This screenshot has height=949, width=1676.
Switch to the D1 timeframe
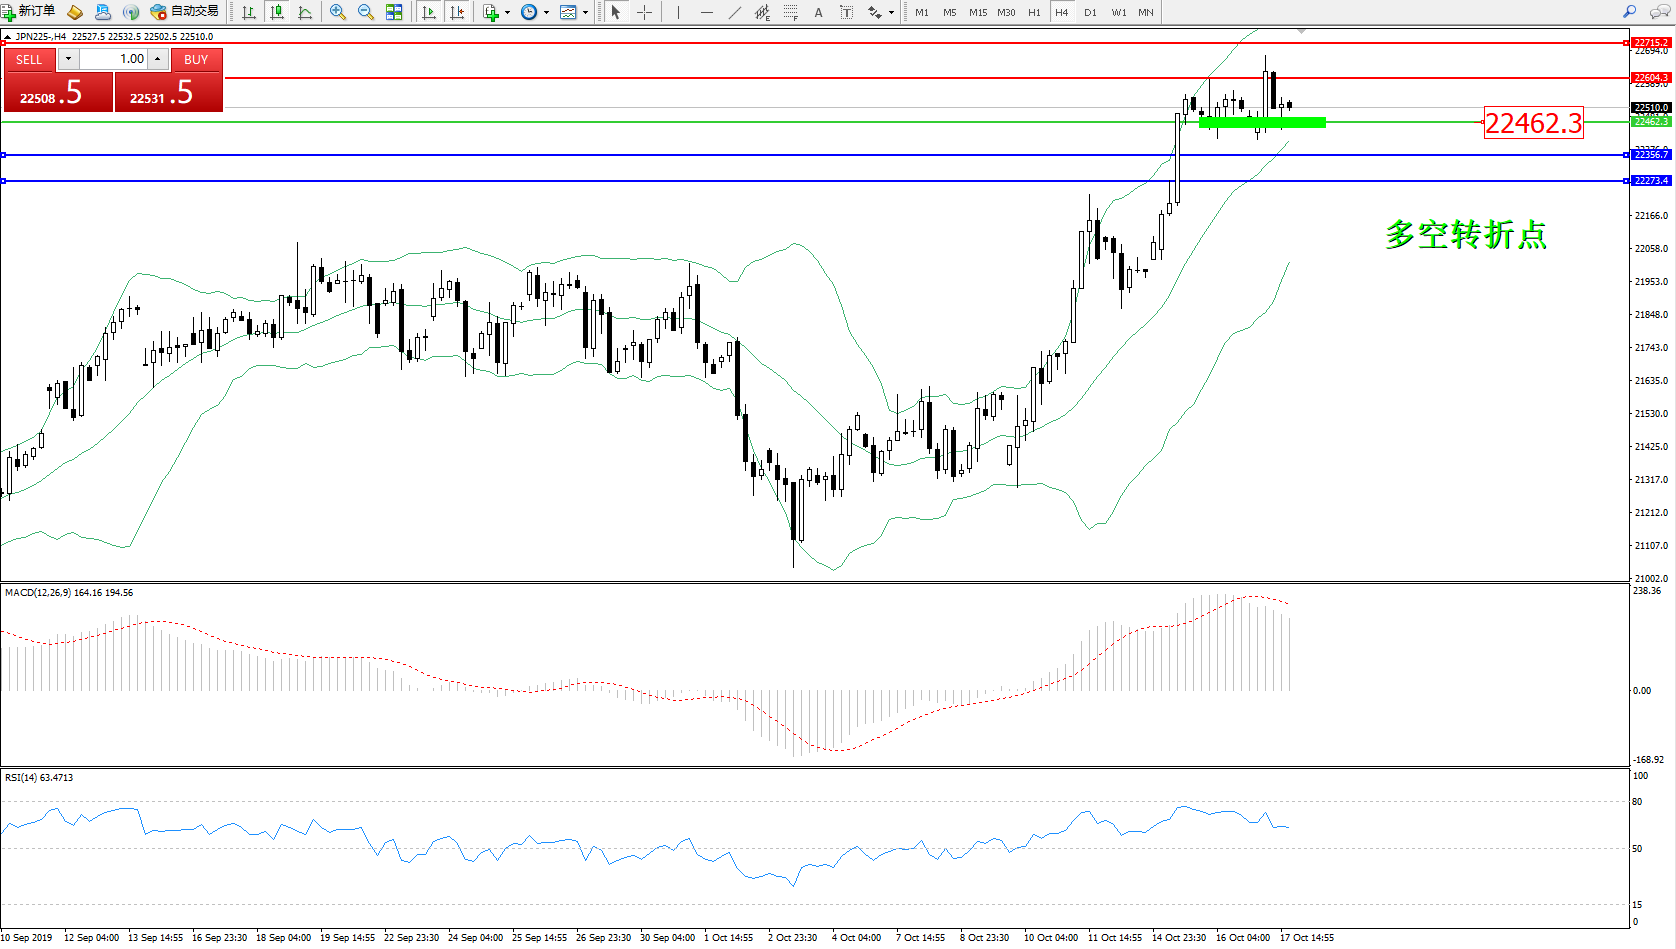[x=1090, y=12]
